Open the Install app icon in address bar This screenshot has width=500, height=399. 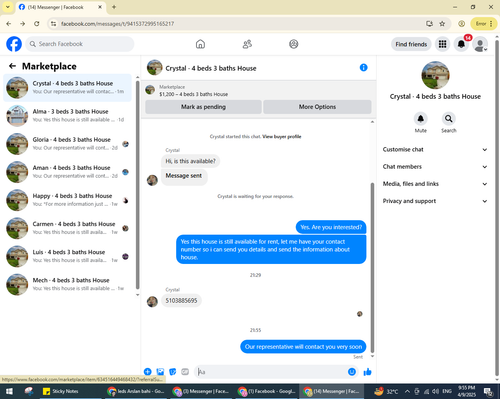429,24
